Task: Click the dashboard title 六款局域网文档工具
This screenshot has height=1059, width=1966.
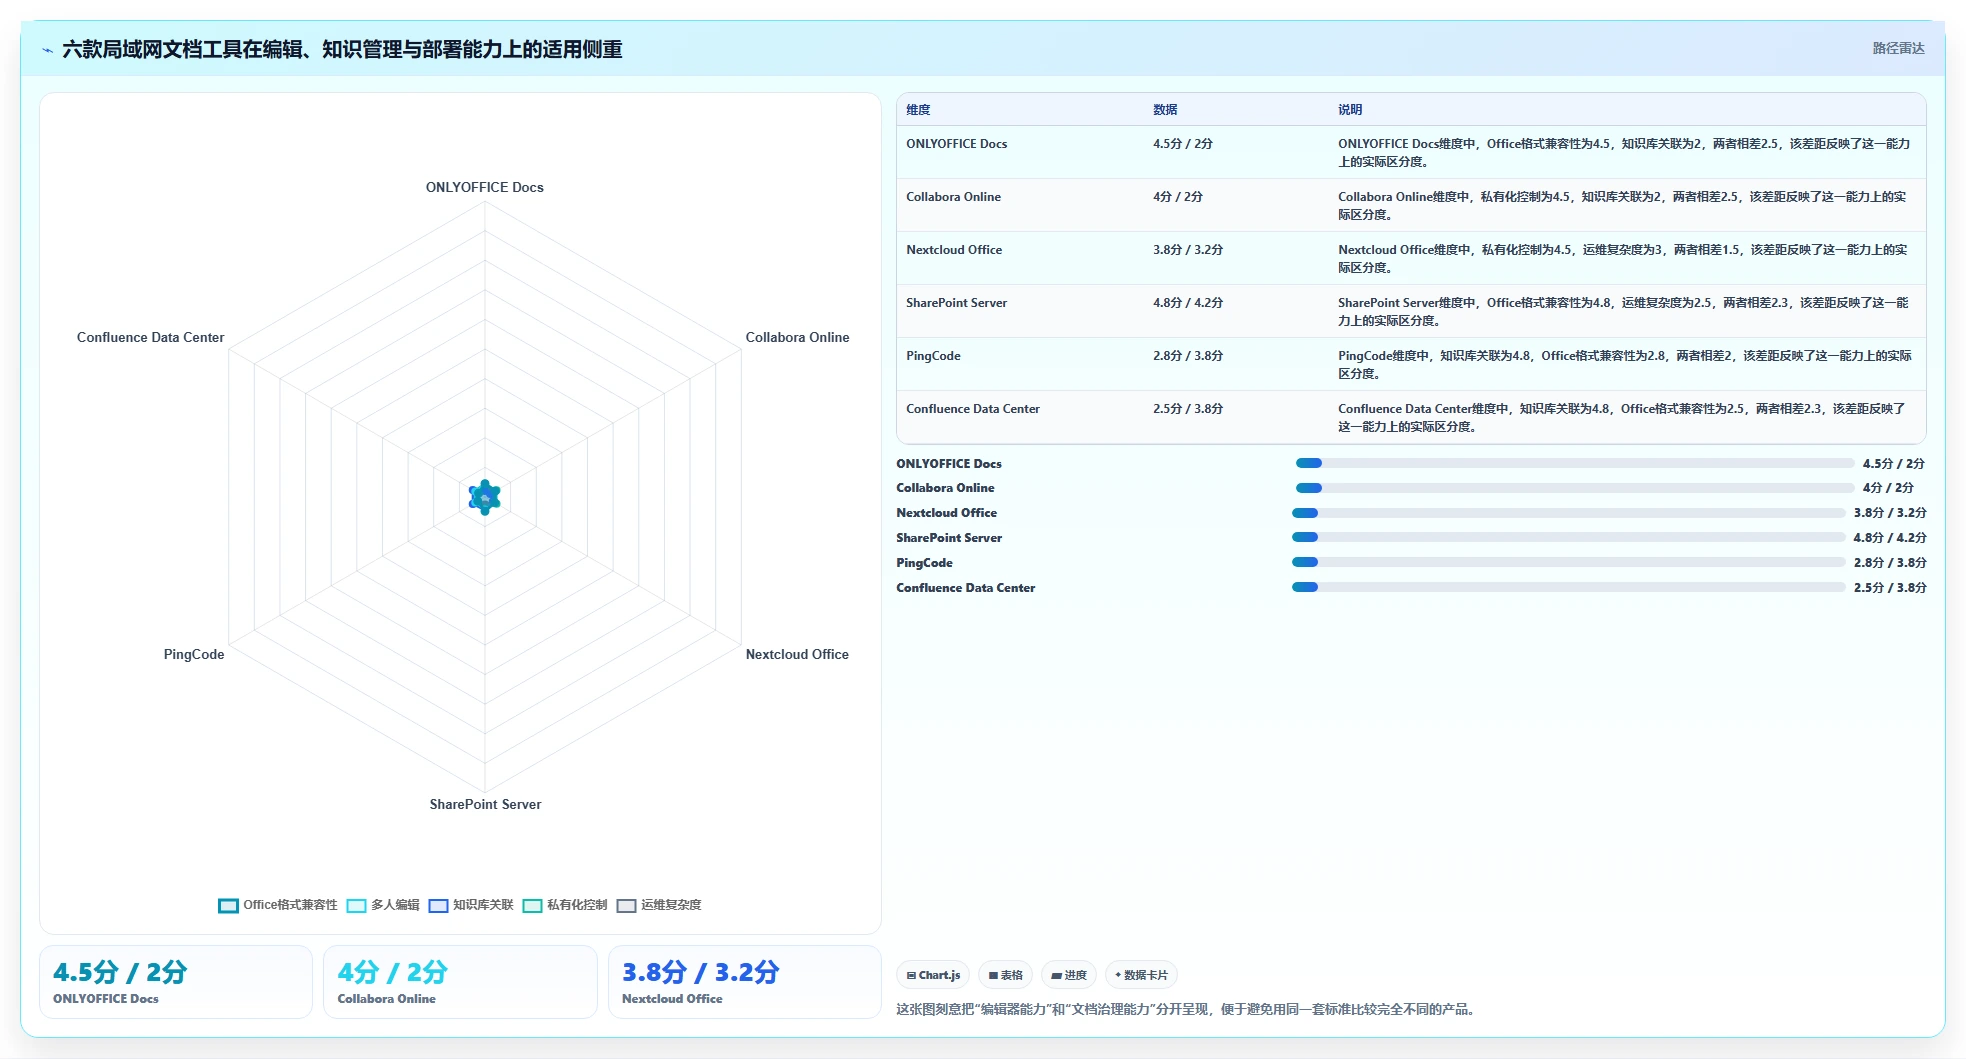Action: click(342, 50)
